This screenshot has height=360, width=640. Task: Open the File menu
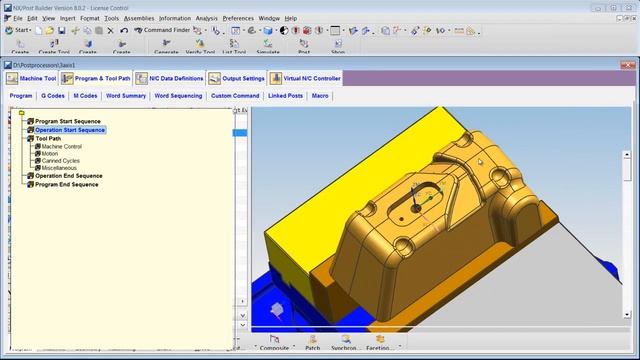(x=18, y=18)
